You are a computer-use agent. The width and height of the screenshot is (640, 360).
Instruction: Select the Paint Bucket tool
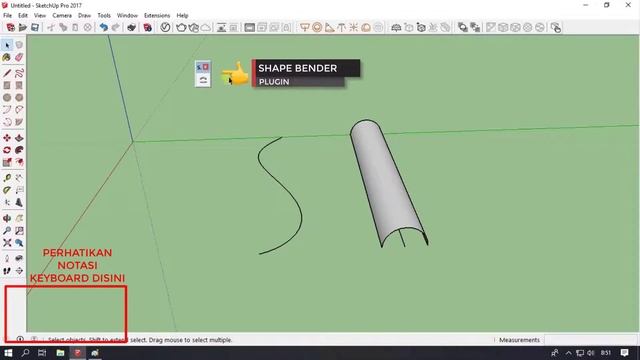pos(7,58)
